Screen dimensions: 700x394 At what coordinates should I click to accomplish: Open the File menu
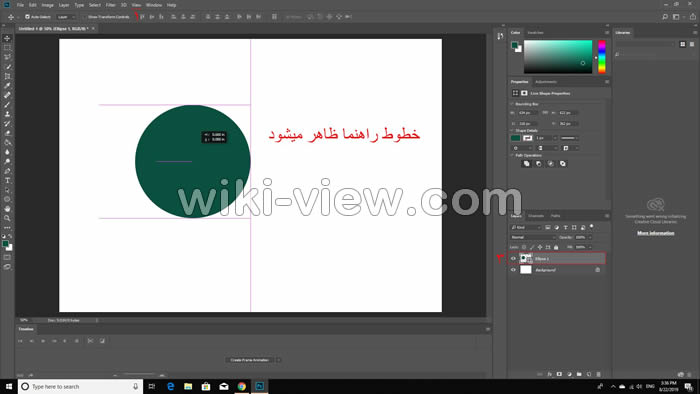click(x=21, y=5)
